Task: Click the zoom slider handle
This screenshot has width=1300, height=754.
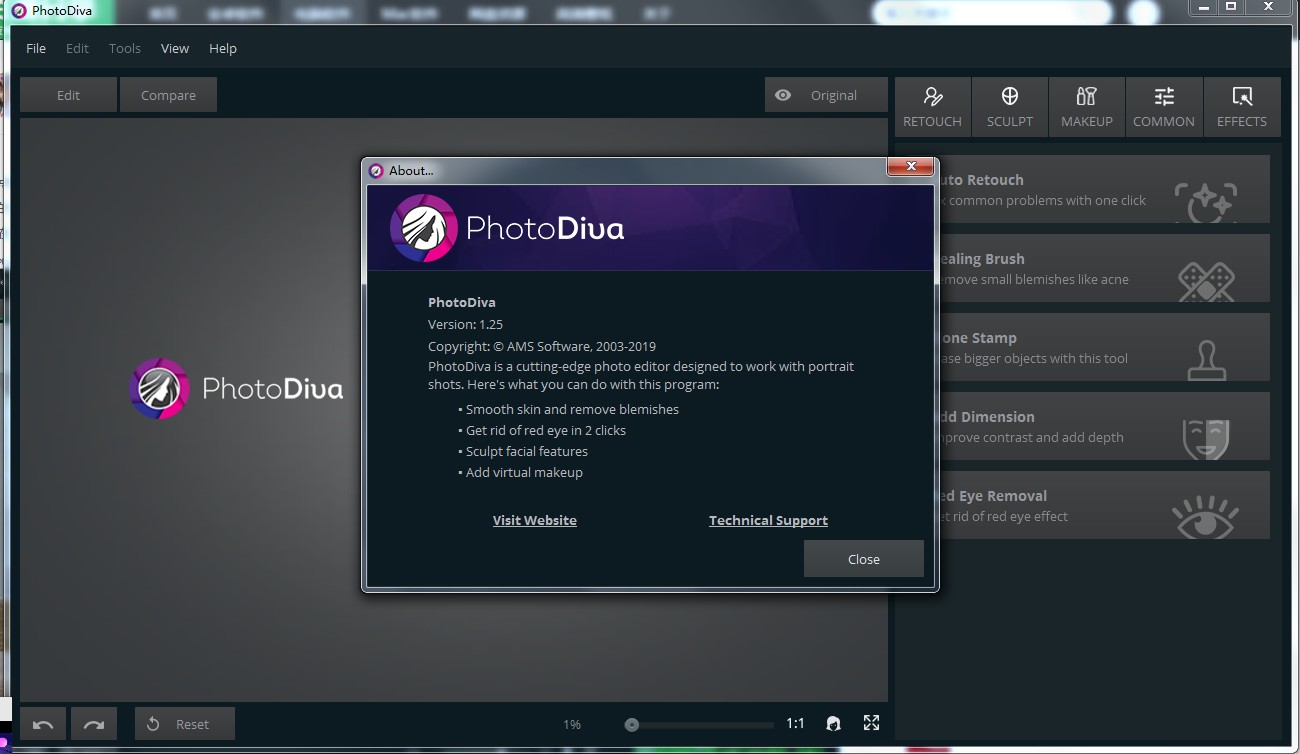Action: 632,725
